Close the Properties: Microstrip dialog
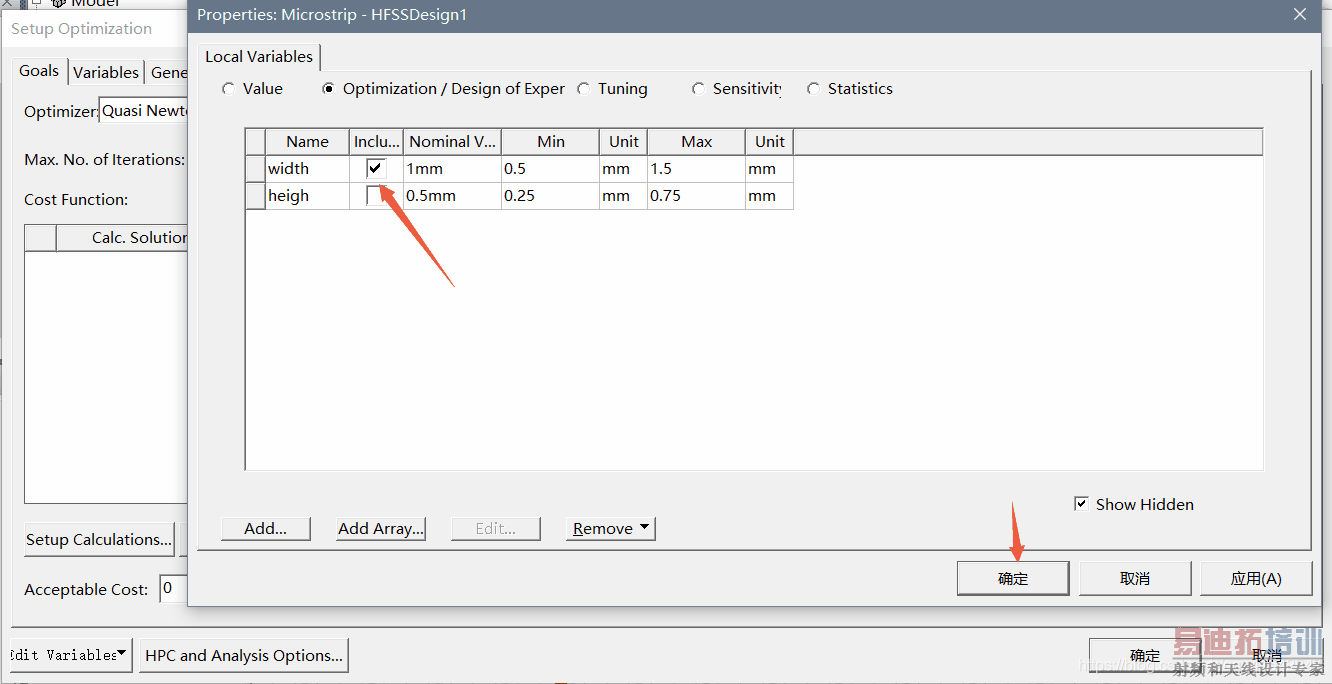Image resolution: width=1332 pixels, height=684 pixels. pos(1300,14)
